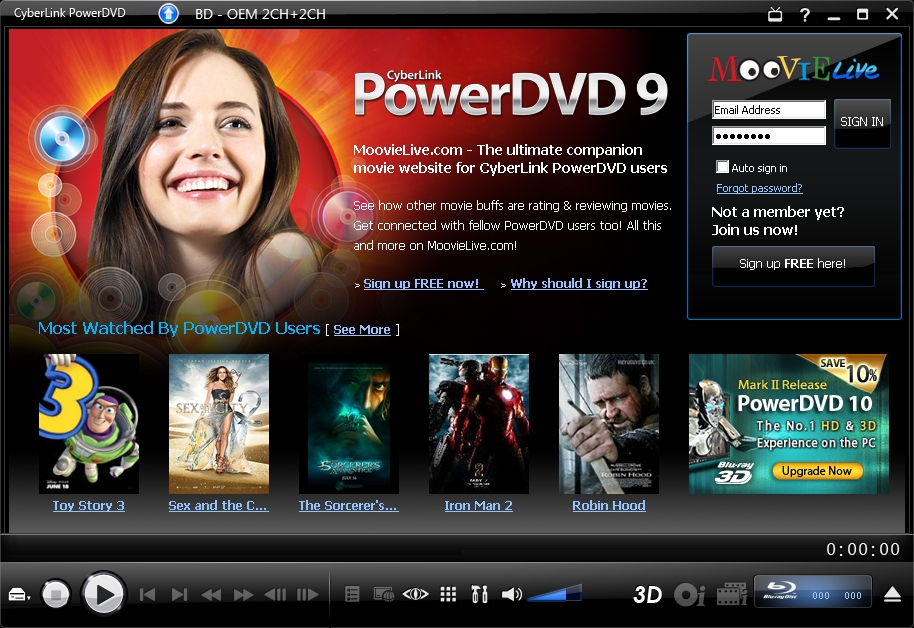
Task: Jump to previous chapter
Action: point(147,595)
